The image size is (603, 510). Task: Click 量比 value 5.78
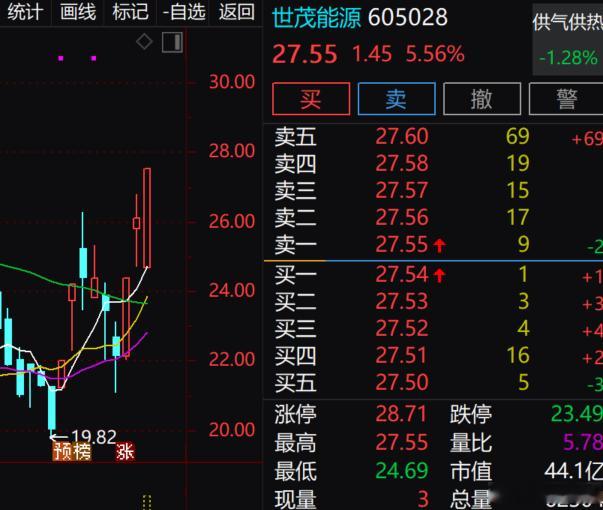(582, 442)
